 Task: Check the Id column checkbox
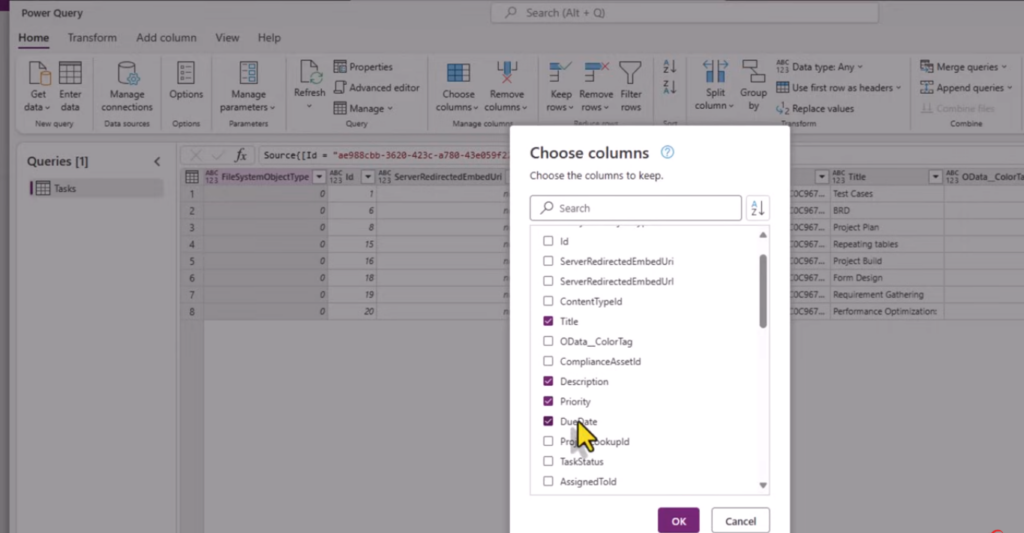548,241
